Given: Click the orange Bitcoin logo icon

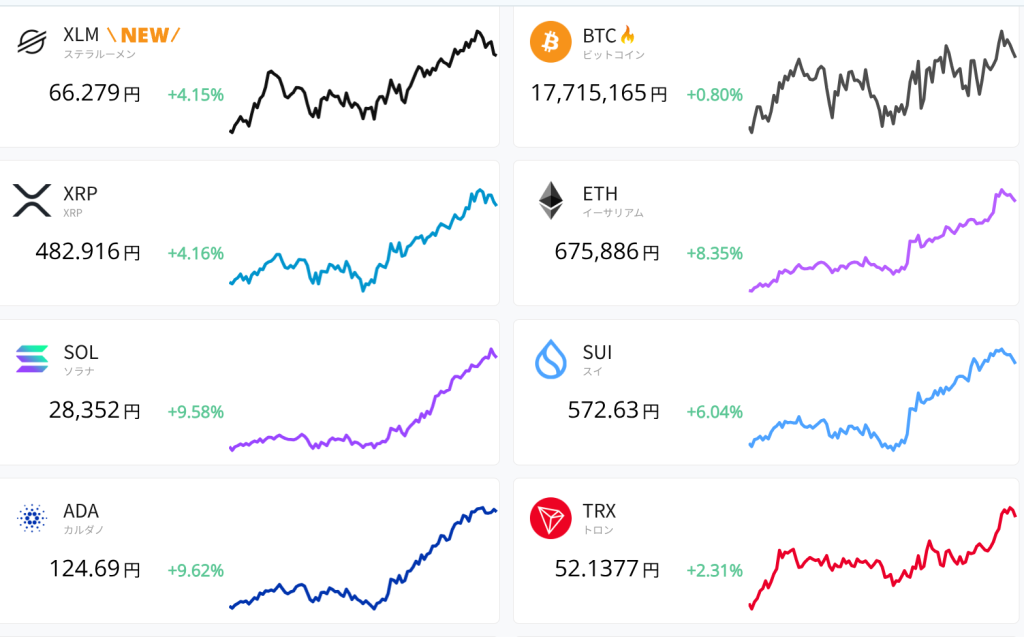Looking at the screenshot, I should click(550, 42).
